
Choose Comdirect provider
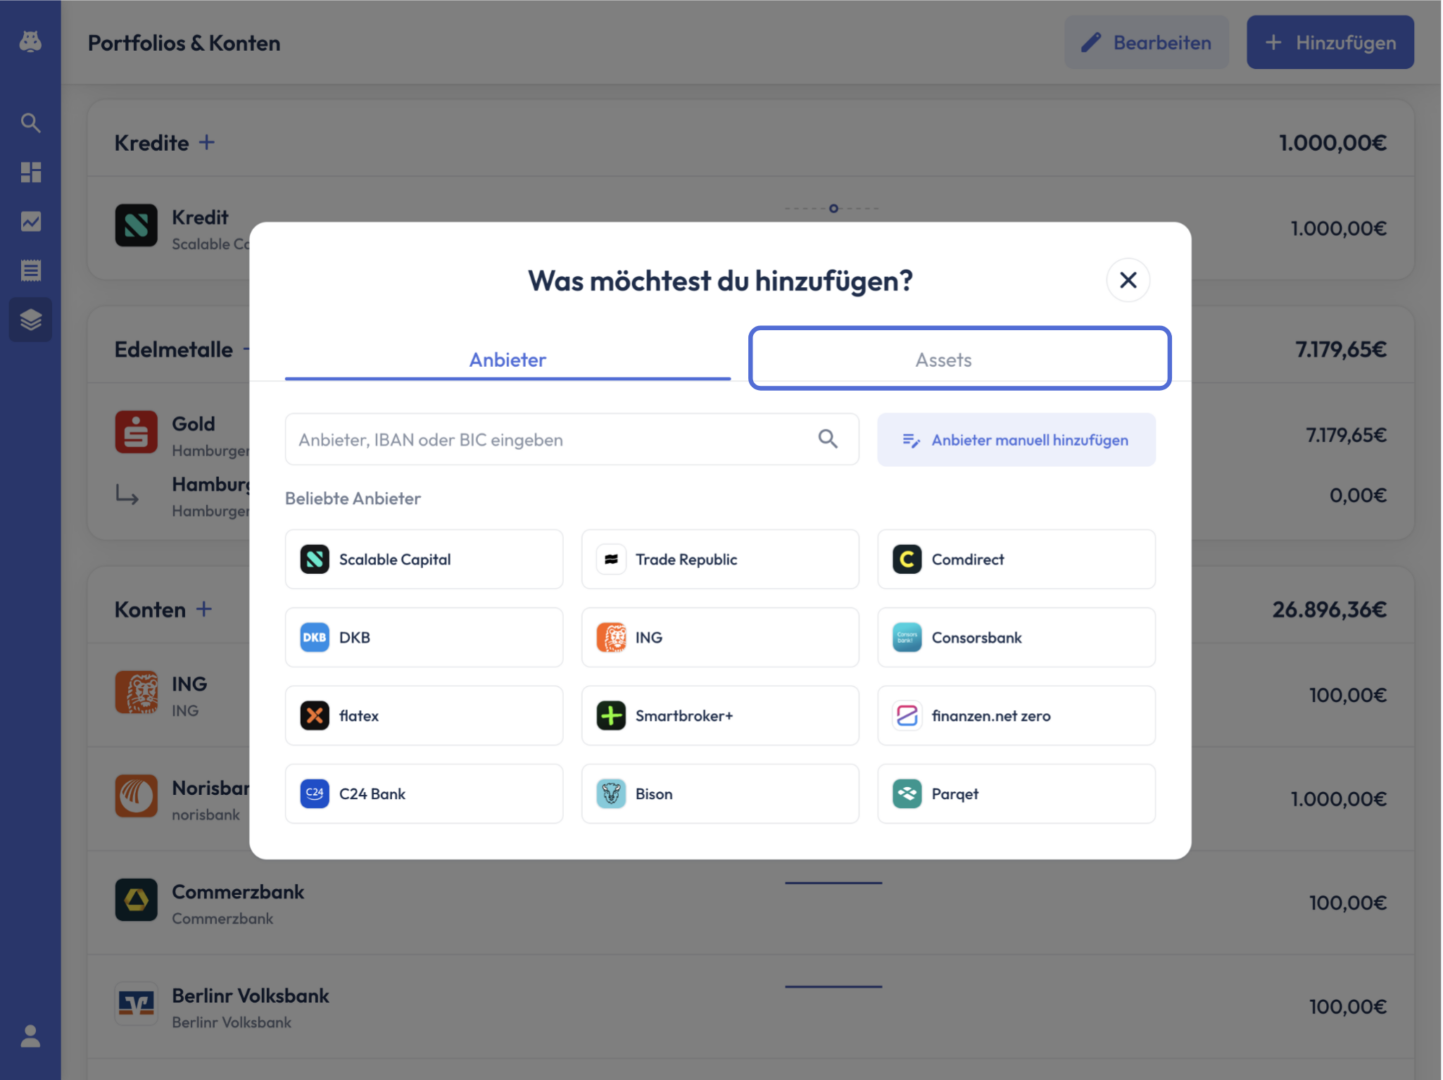tap(1016, 559)
